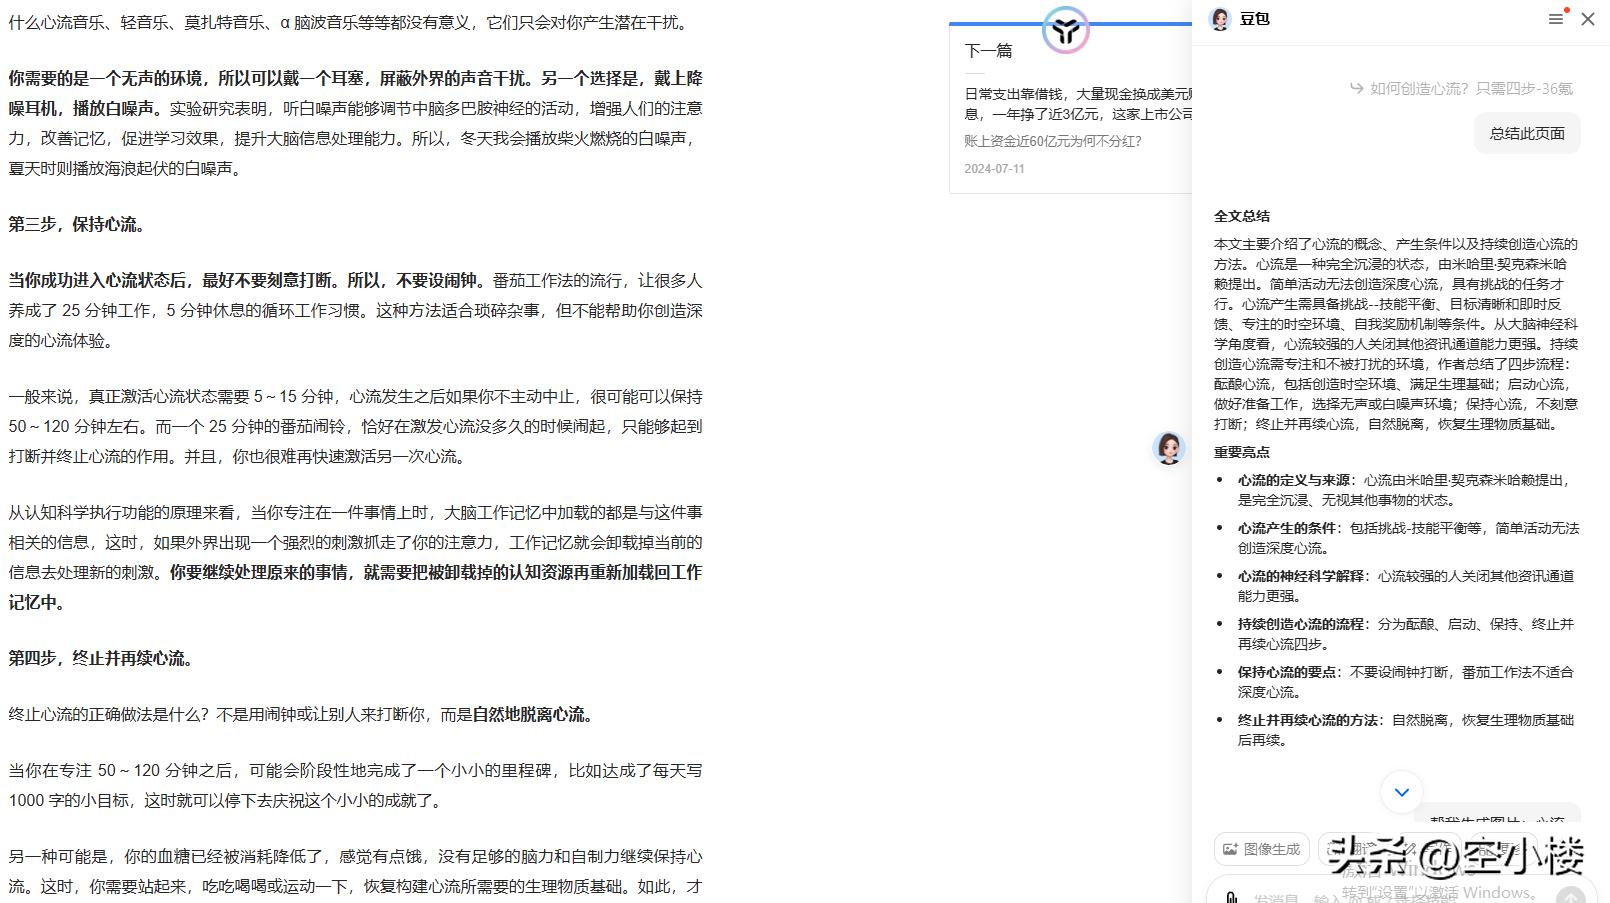Click the 心流产生的条件 bullet
The image size is (1610, 903).
1408,538
